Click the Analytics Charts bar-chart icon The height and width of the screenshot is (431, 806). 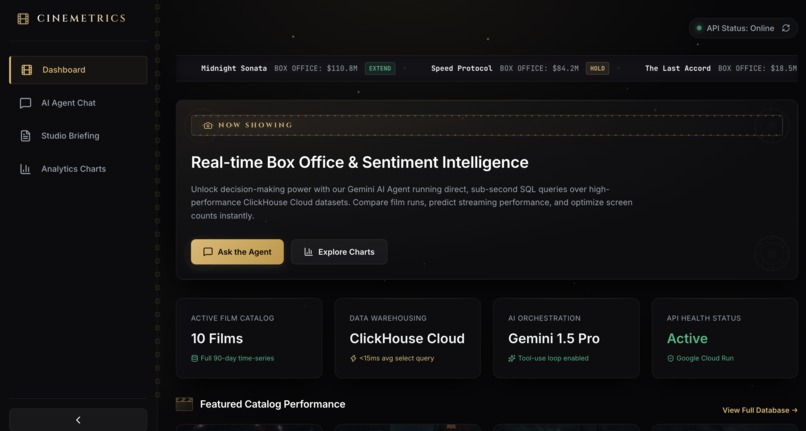[x=25, y=169]
